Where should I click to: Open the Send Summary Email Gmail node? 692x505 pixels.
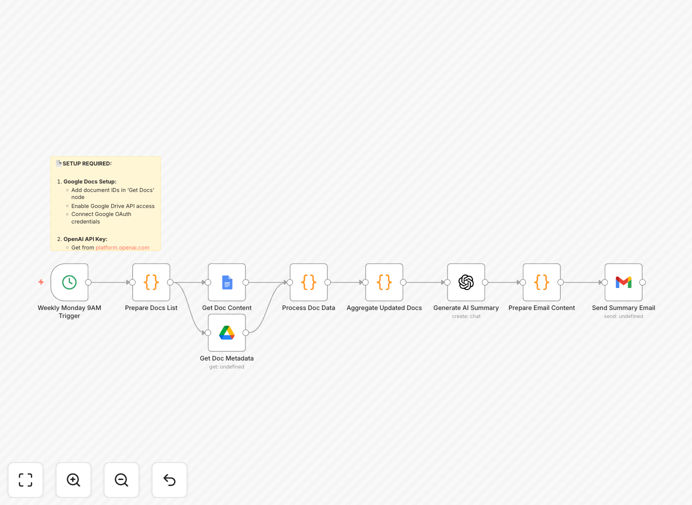624,282
